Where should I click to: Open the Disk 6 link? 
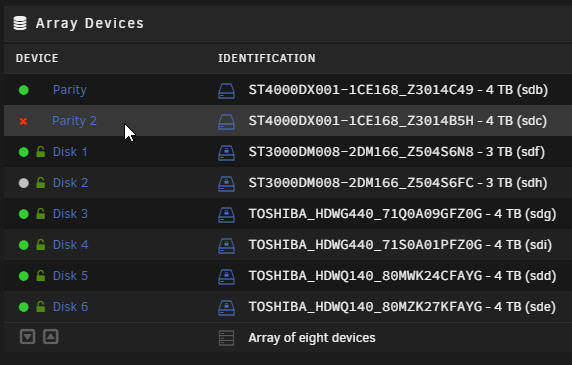(70, 307)
